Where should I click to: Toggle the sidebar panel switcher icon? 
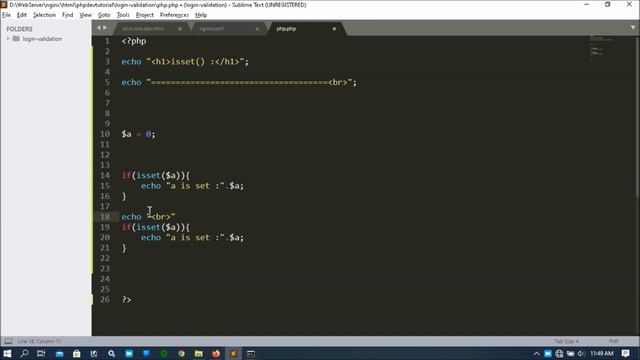click(8, 341)
